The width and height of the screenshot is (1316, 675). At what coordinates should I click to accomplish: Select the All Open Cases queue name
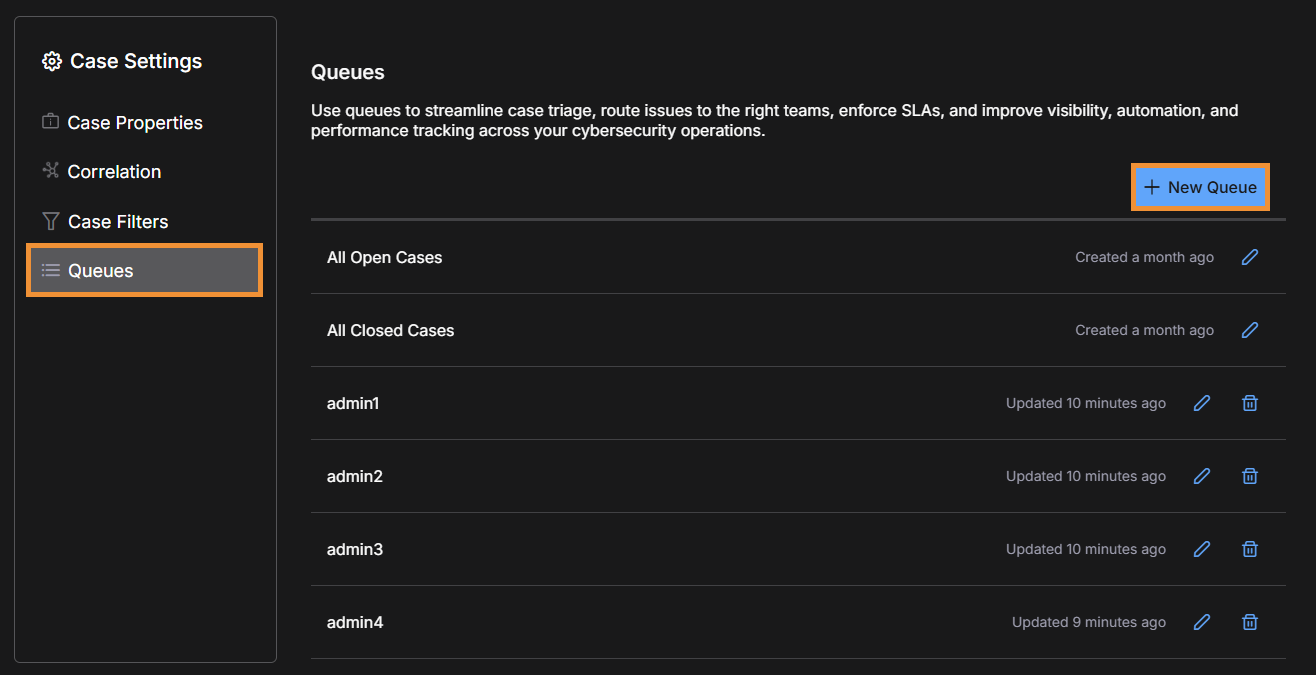384,257
